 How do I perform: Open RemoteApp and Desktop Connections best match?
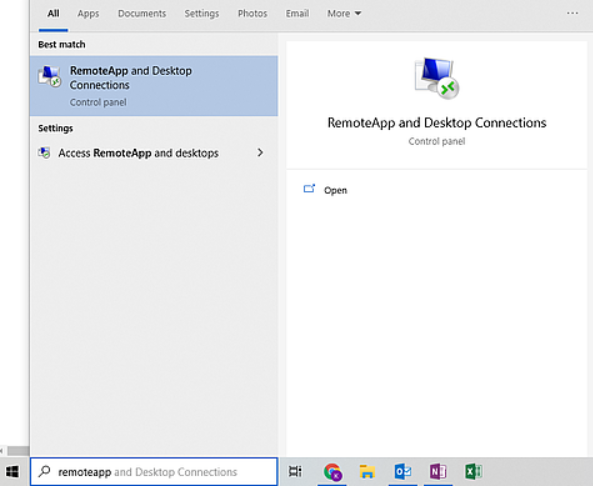pos(154,86)
